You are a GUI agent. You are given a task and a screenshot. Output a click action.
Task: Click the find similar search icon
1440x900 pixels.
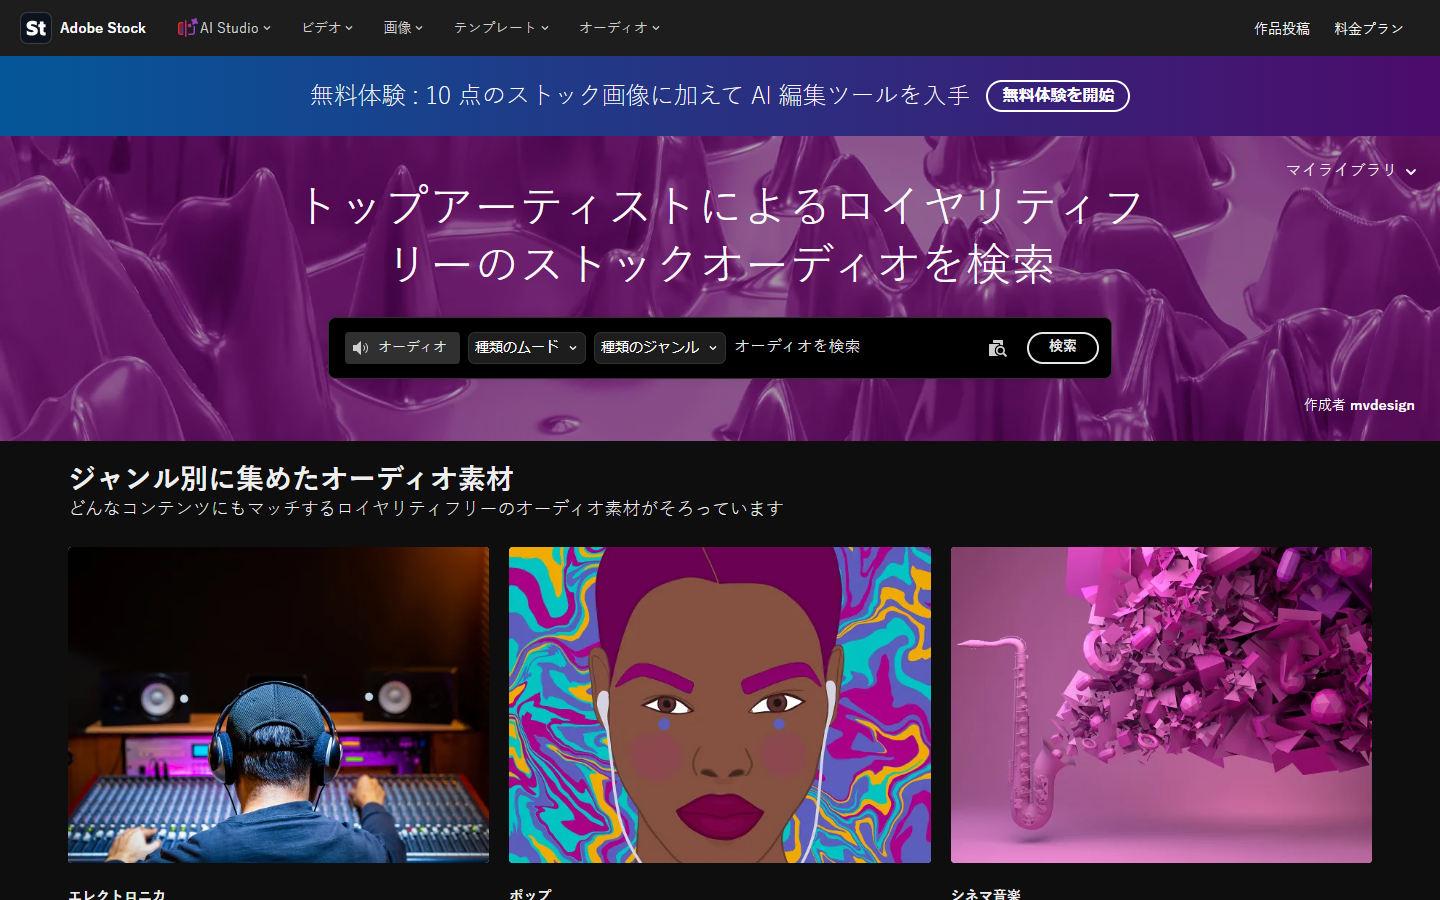click(997, 348)
